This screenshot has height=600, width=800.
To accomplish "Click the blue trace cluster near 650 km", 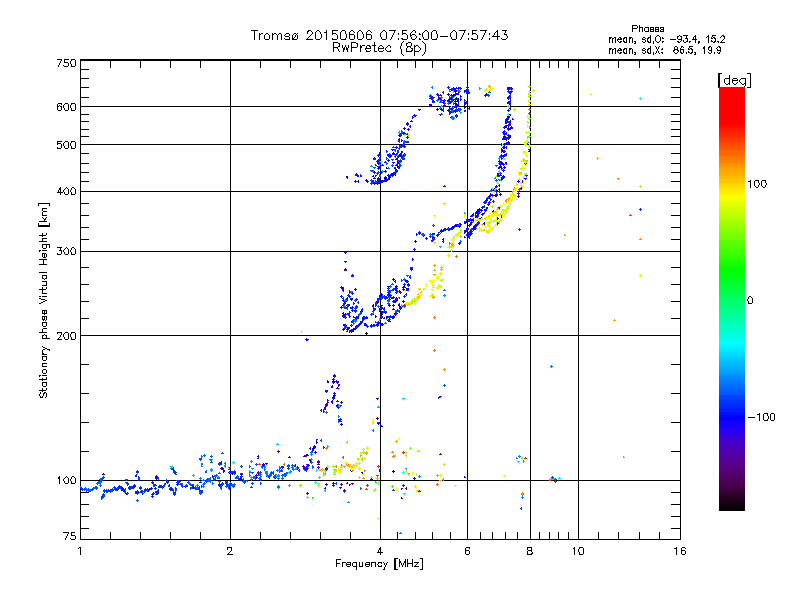I will [450, 101].
